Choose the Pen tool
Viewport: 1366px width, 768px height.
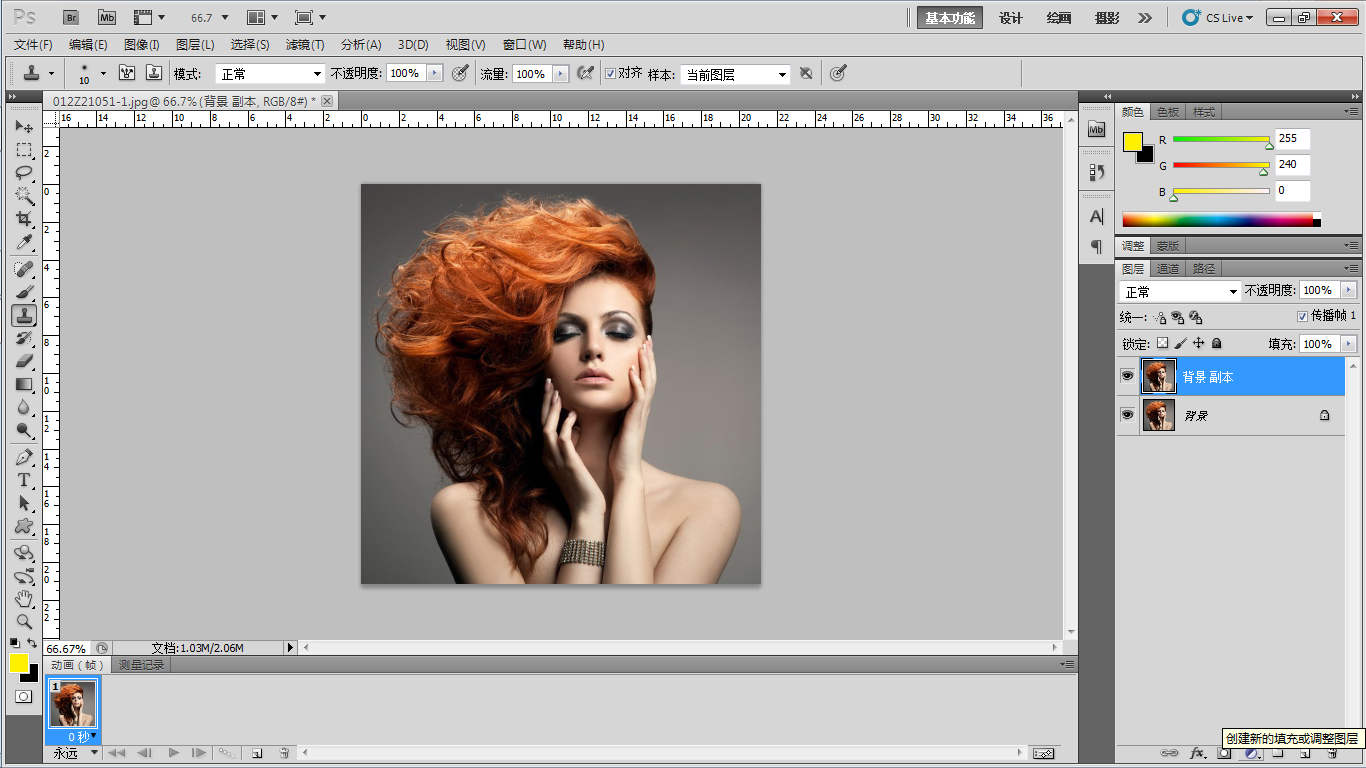coord(24,457)
